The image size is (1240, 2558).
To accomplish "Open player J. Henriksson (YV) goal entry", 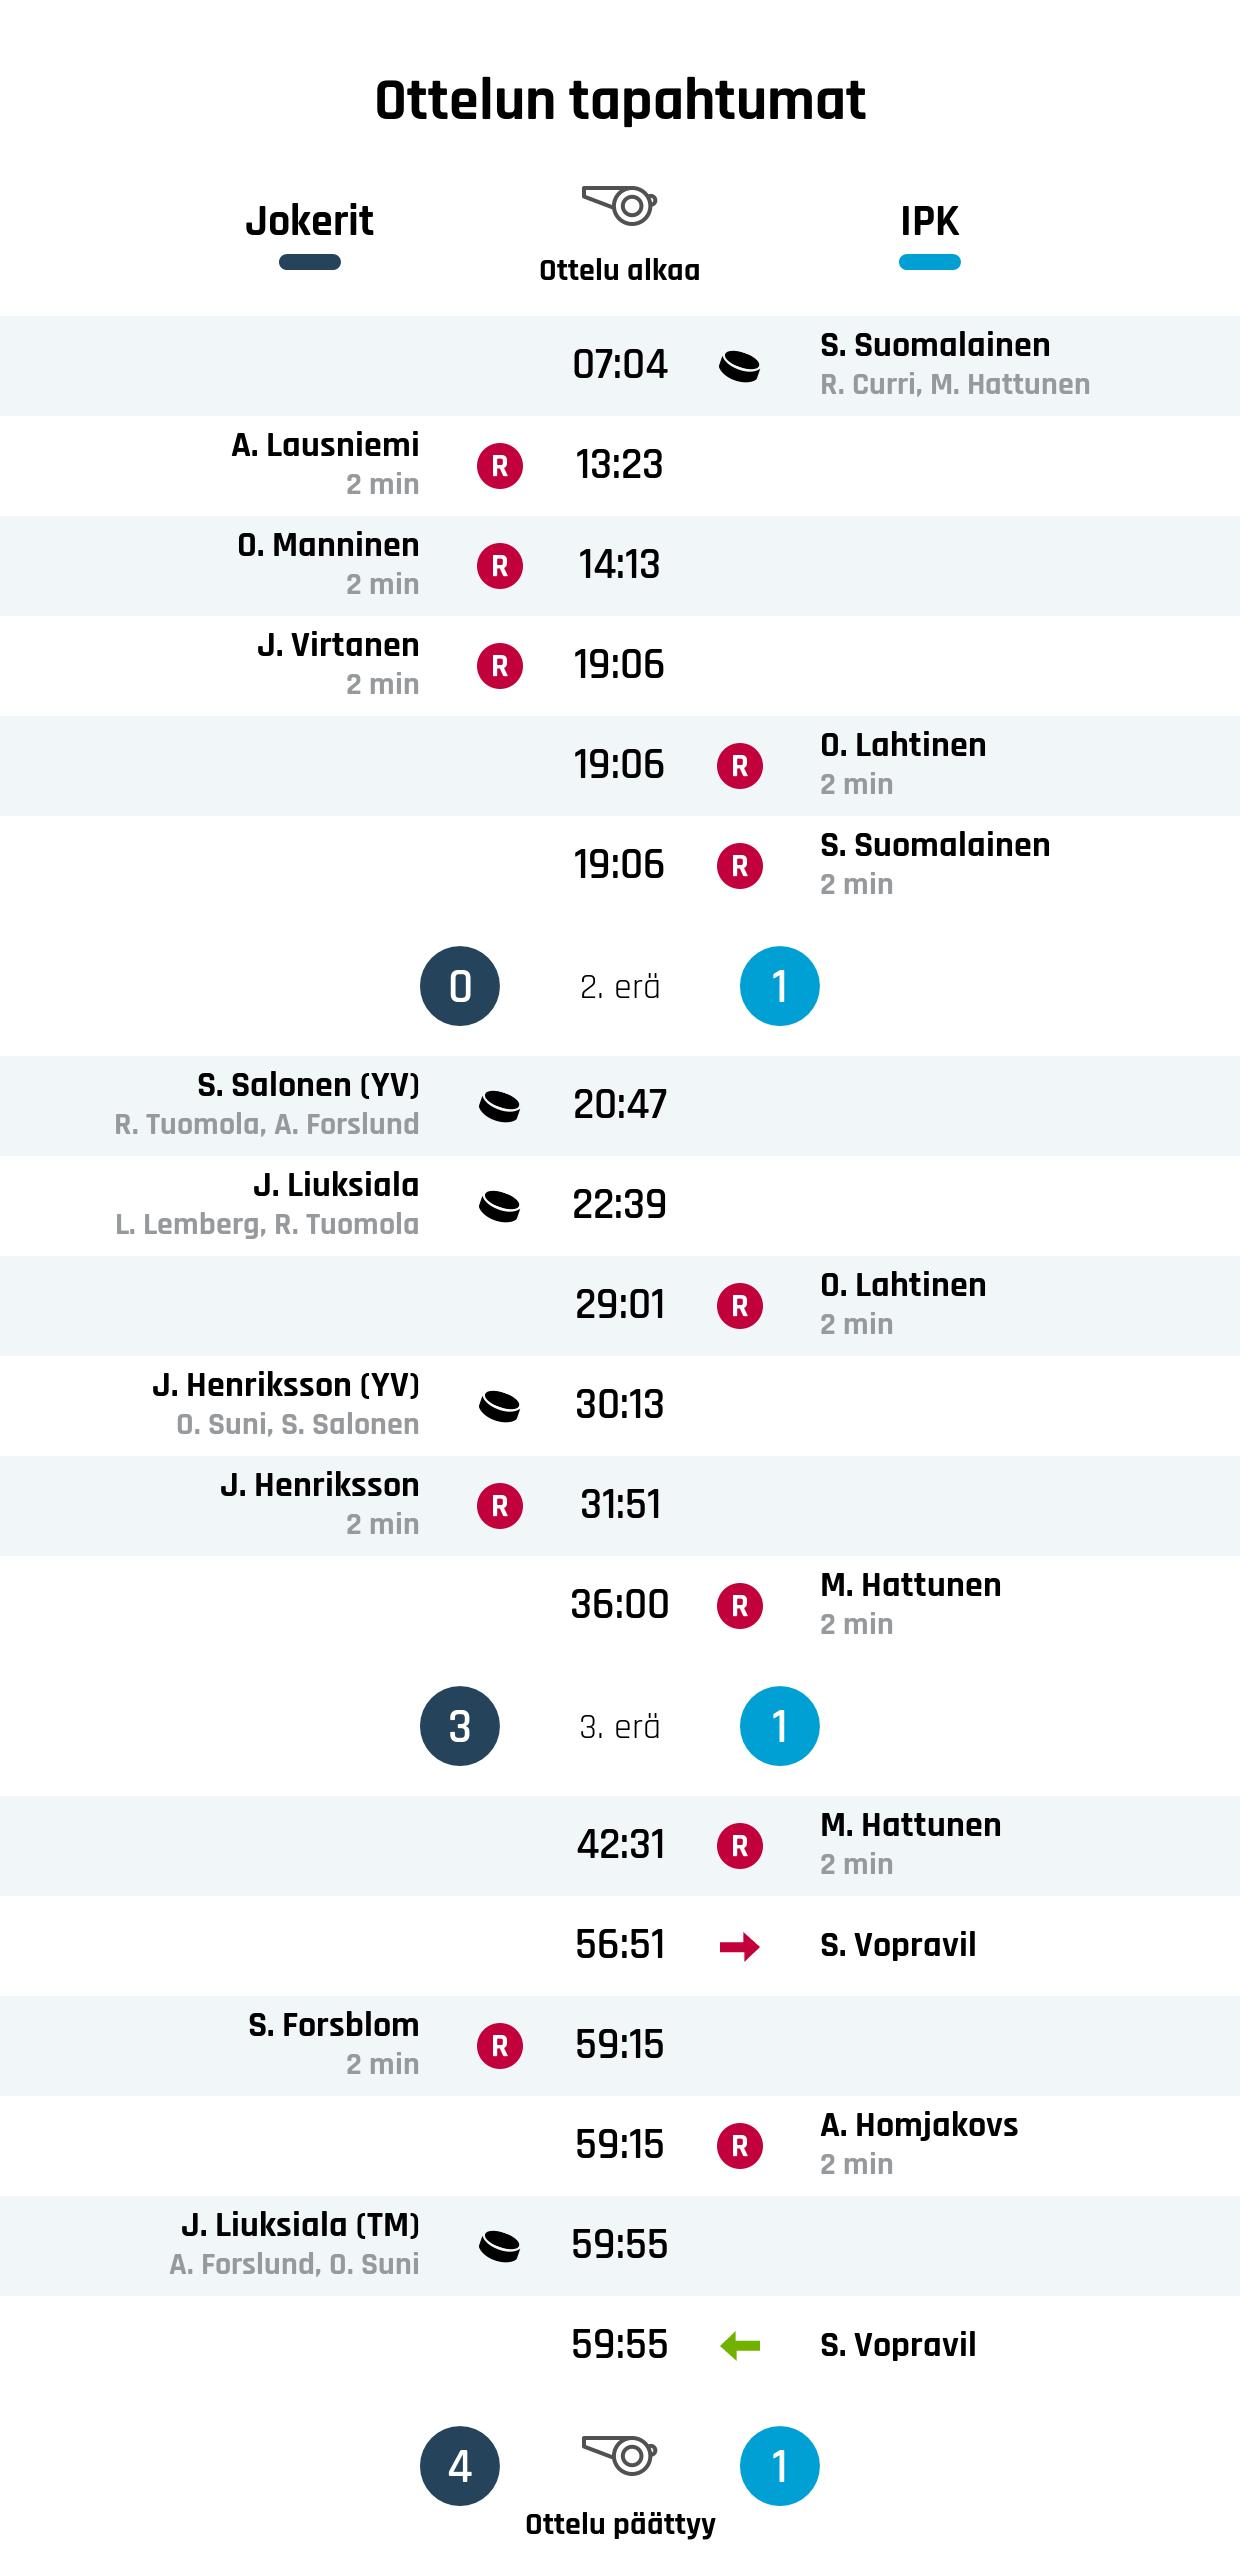I will click(286, 1385).
